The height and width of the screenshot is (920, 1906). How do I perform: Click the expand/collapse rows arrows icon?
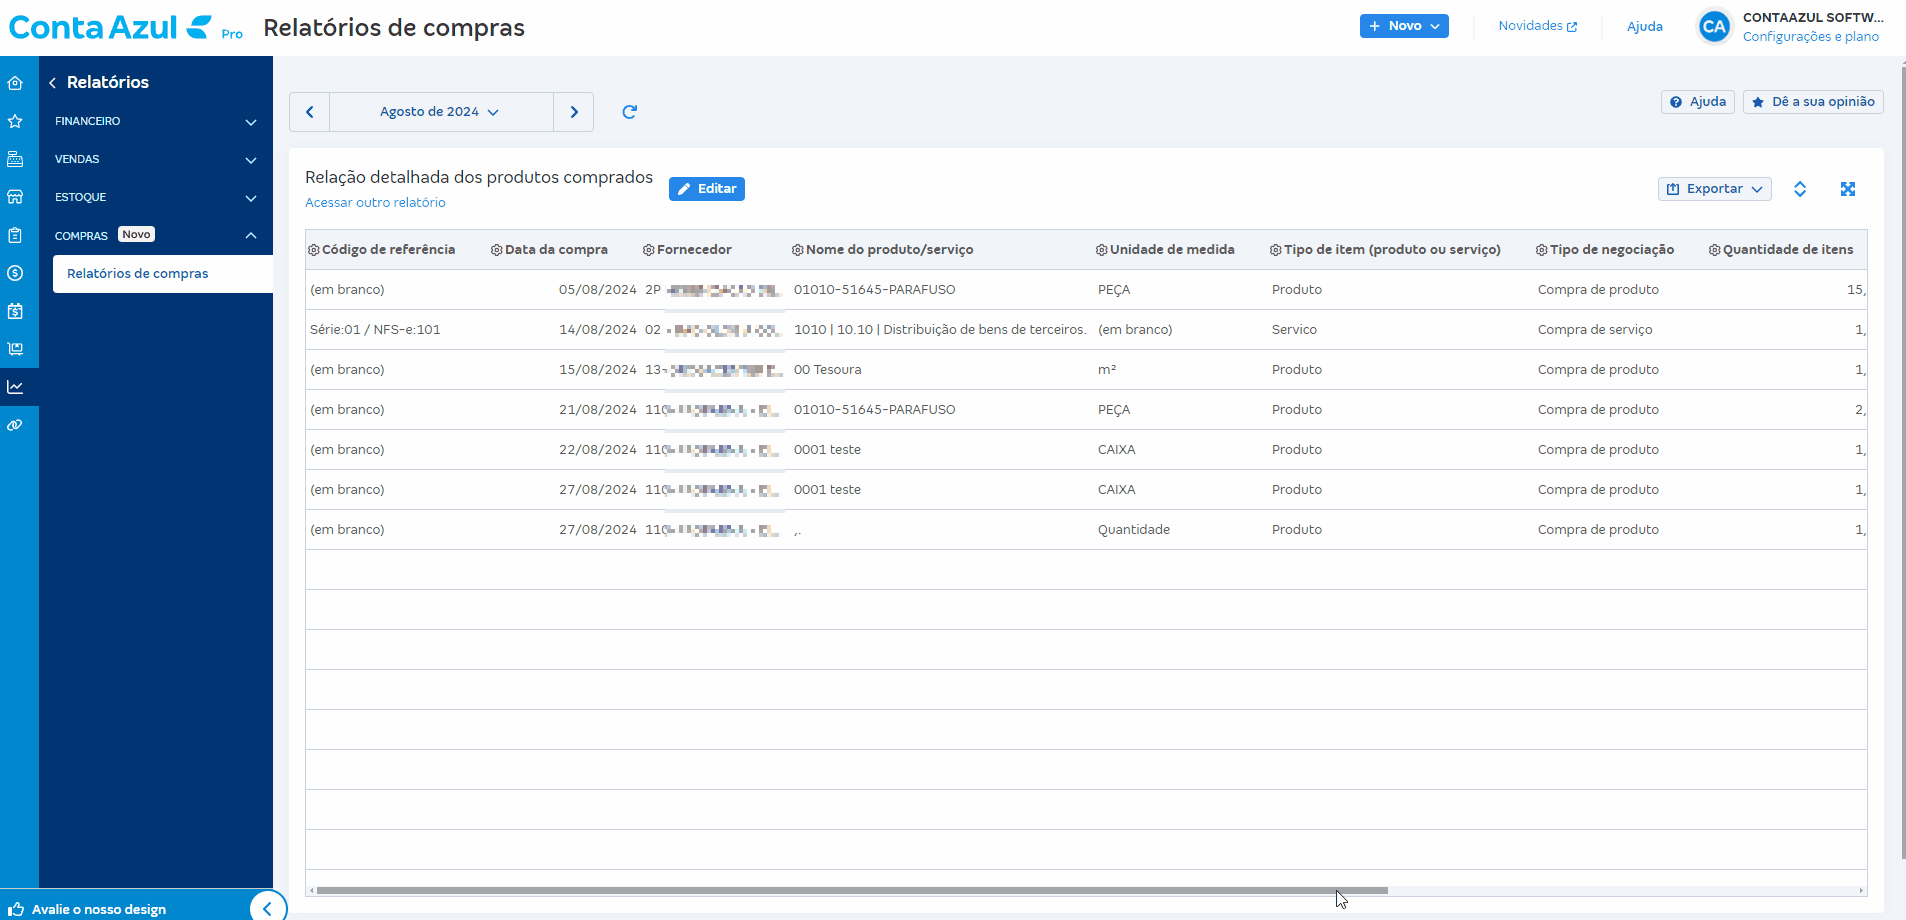click(1800, 189)
